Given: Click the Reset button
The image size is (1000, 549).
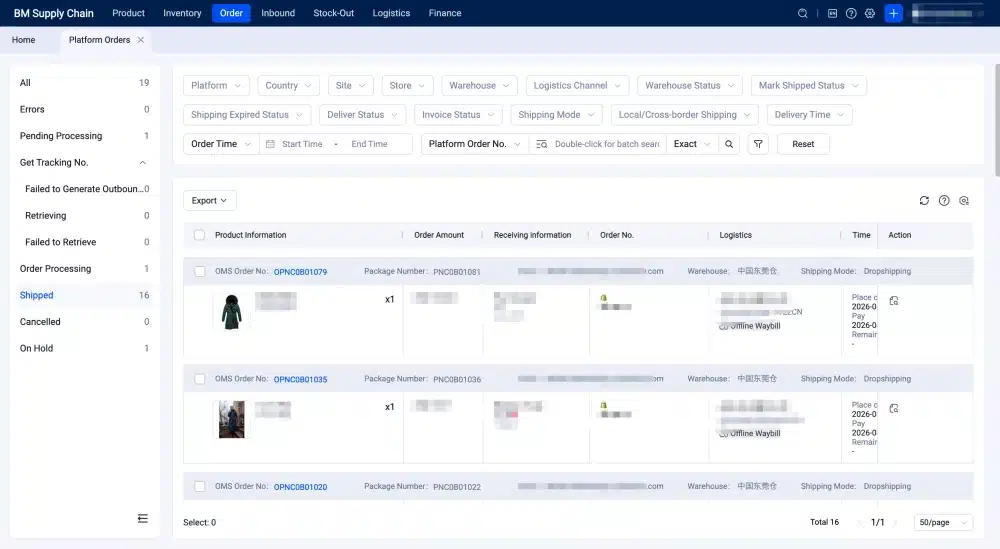Looking at the screenshot, I should (803, 144).
